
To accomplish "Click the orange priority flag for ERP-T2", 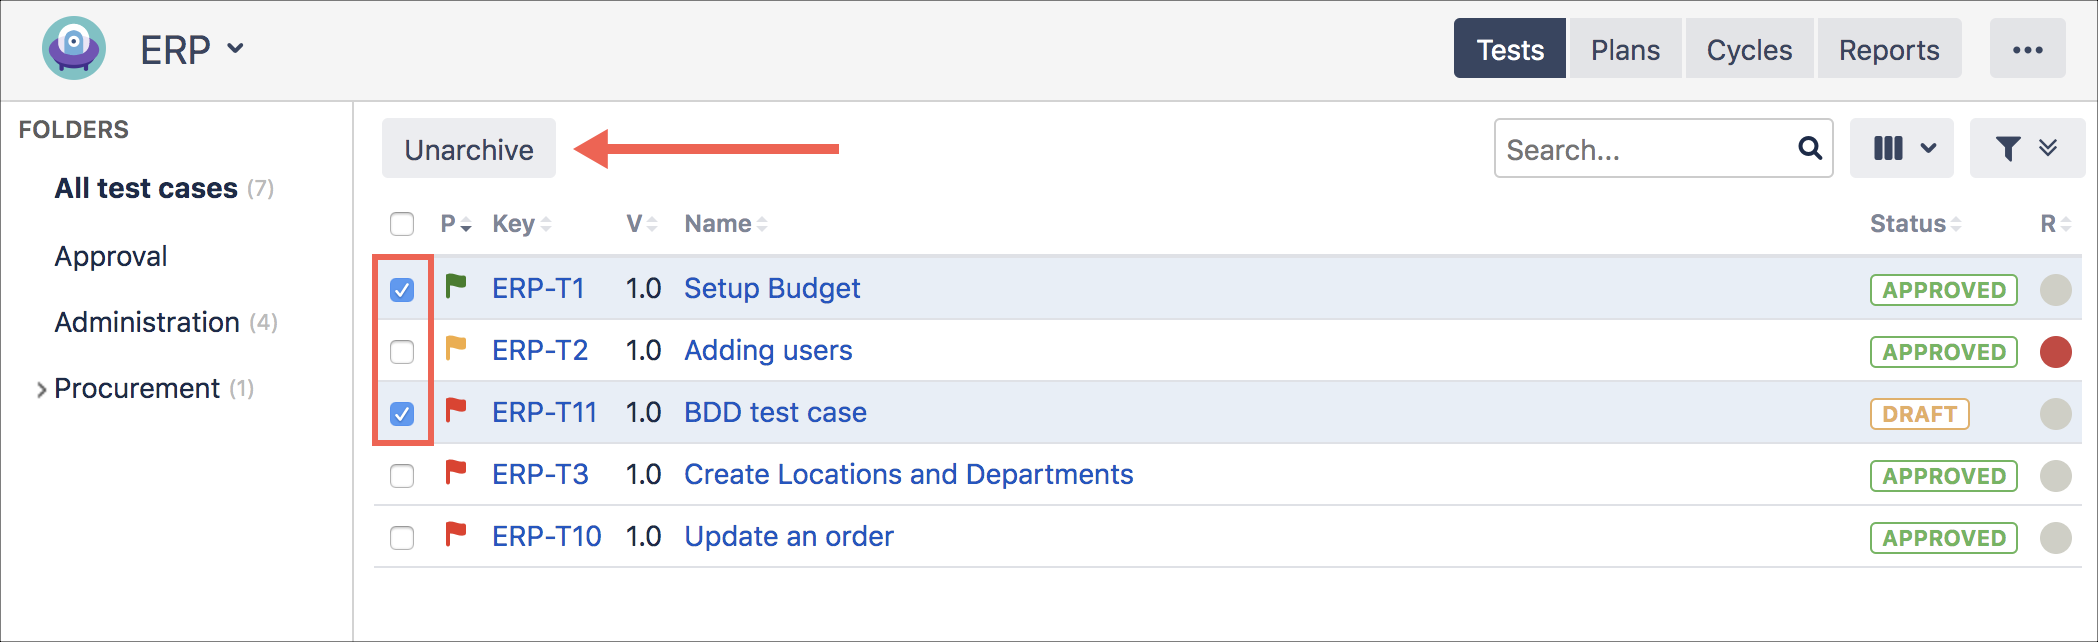I will point(456,349).
